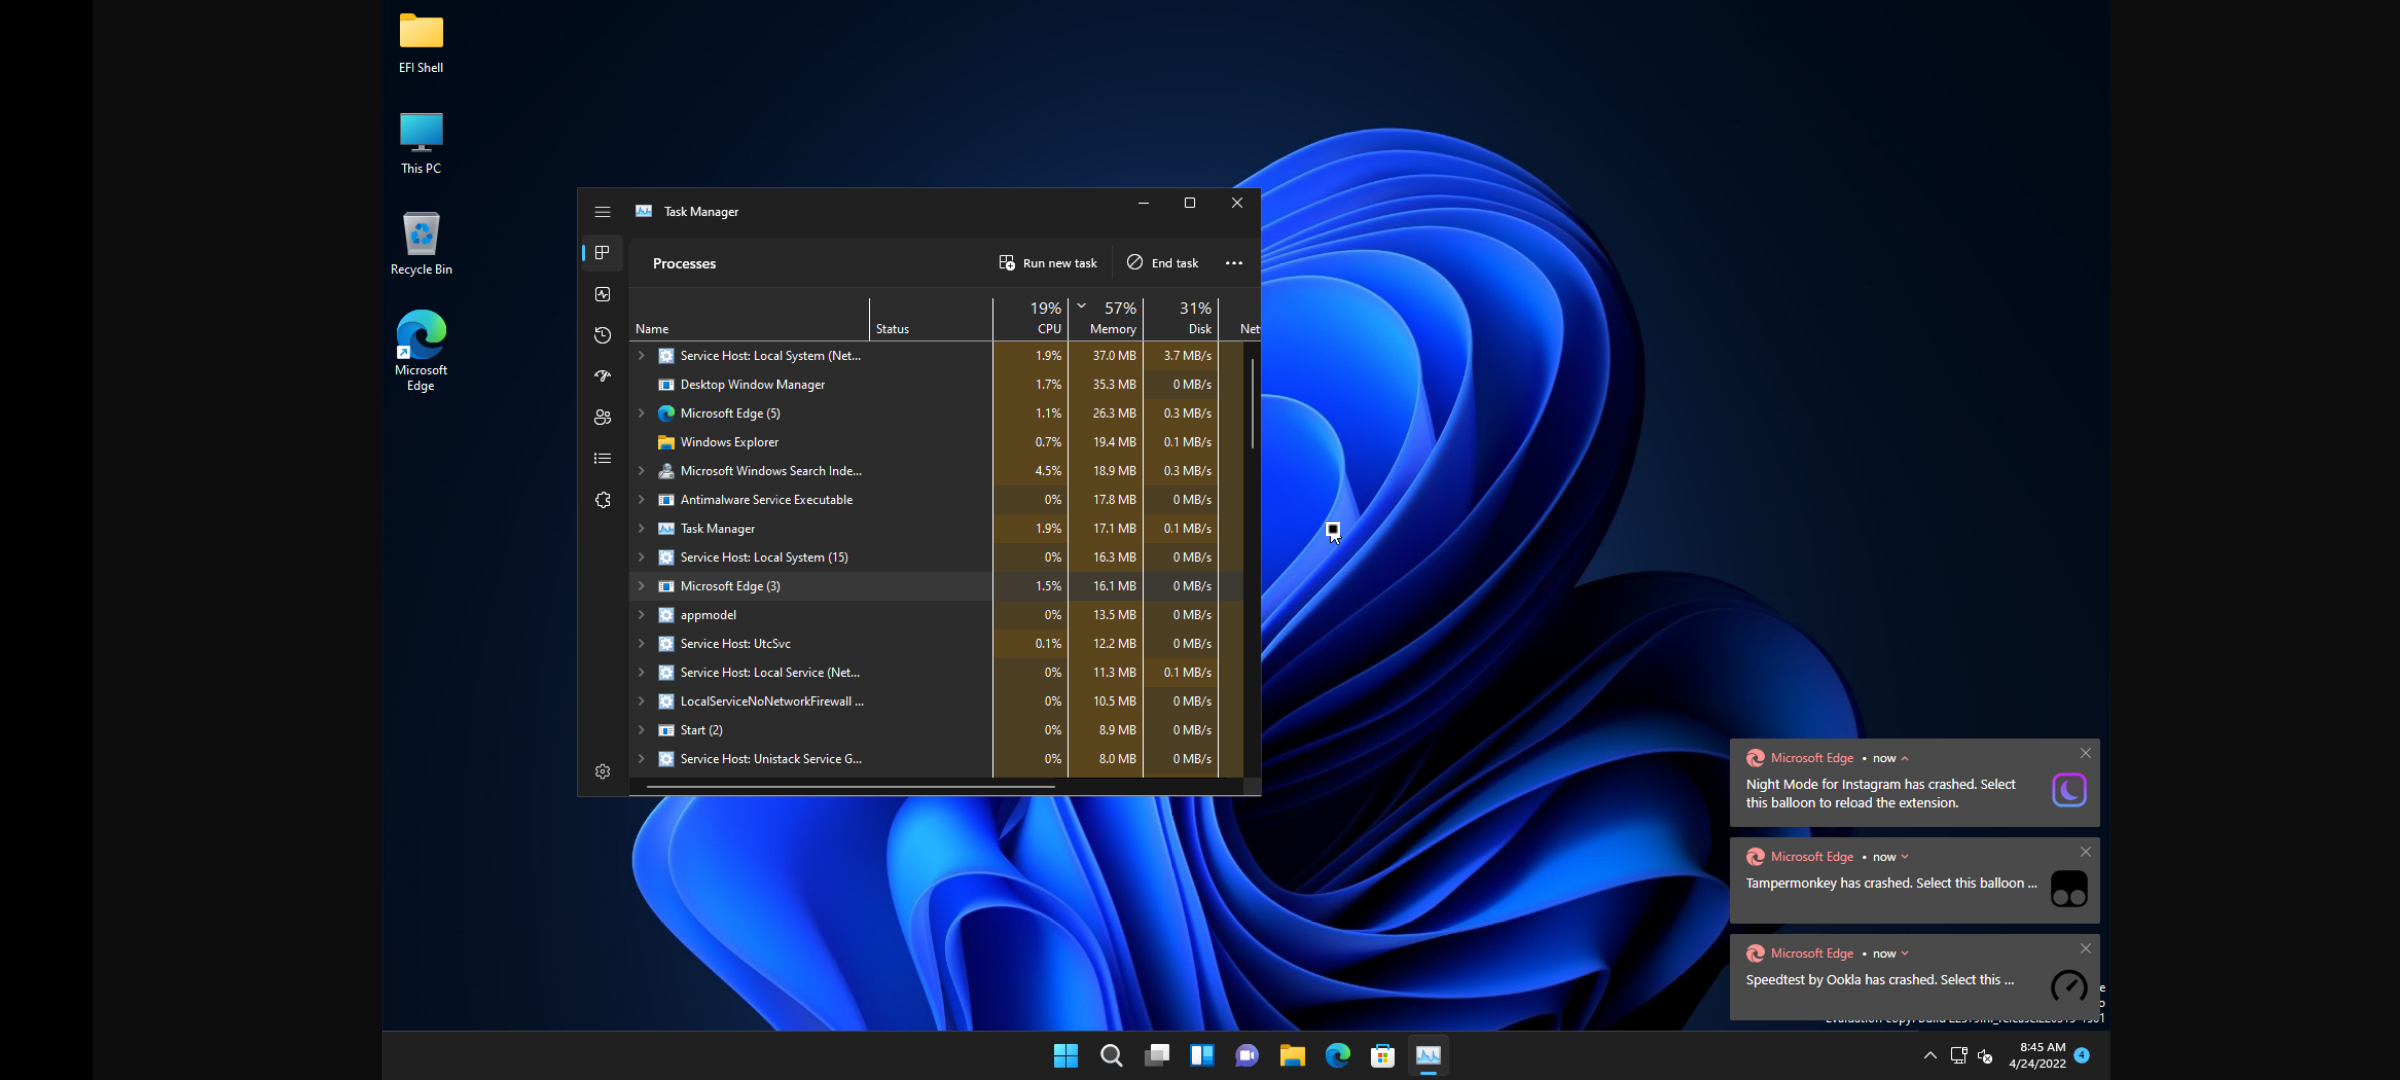Expand the Microsoft Edge (5) process group
Viewport: 2400px width, 1080px height.
point(641,413)
